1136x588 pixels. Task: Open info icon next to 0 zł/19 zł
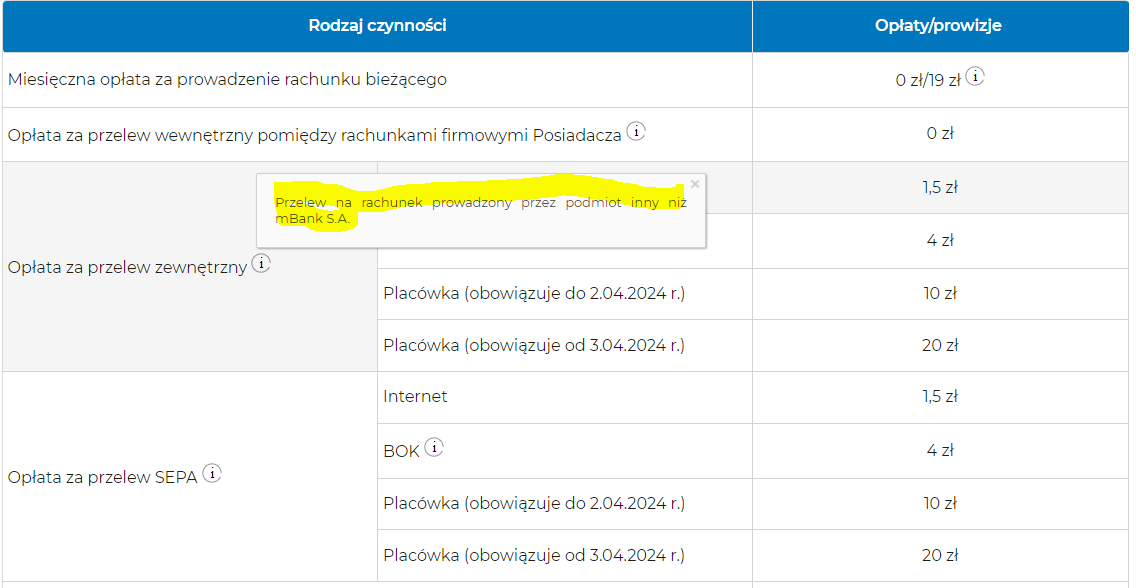click(x=976, y=75)
